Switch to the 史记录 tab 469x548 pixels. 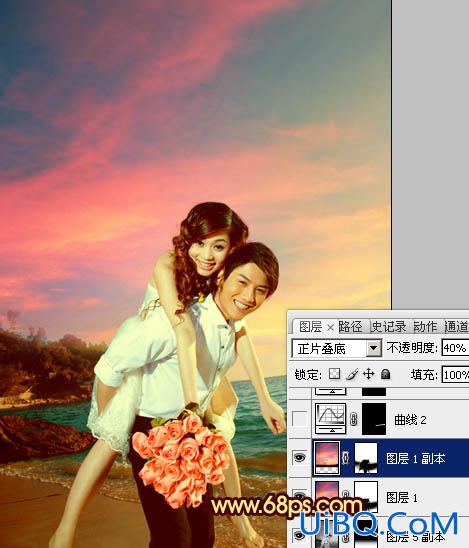coord(389,327)
